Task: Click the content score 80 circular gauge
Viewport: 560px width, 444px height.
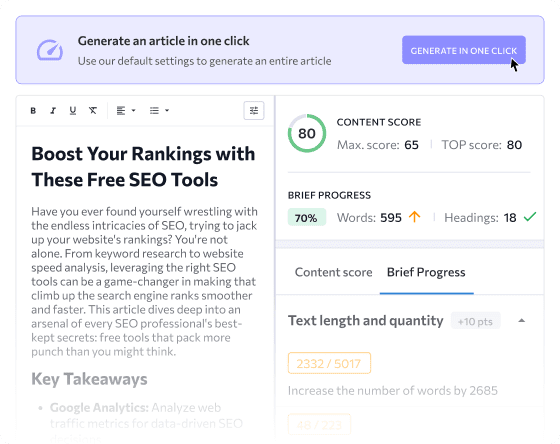Action: point(307,133)
